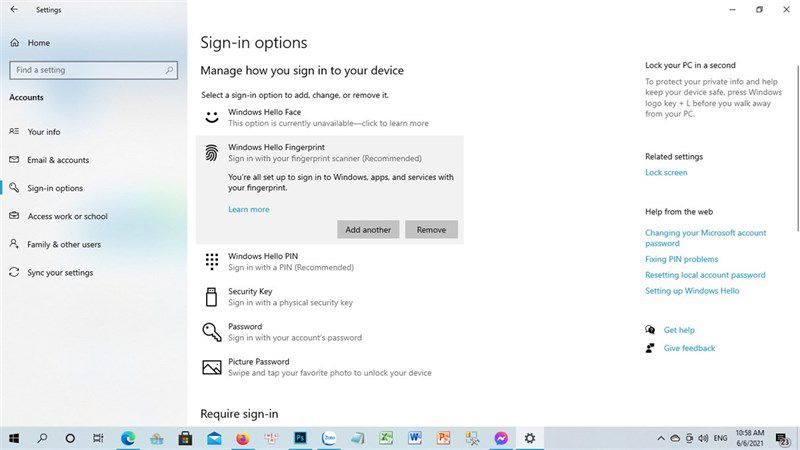Screen dimensions: 800x450
Task: Click the Settings gear on taskbar
Action: (530, 438)
